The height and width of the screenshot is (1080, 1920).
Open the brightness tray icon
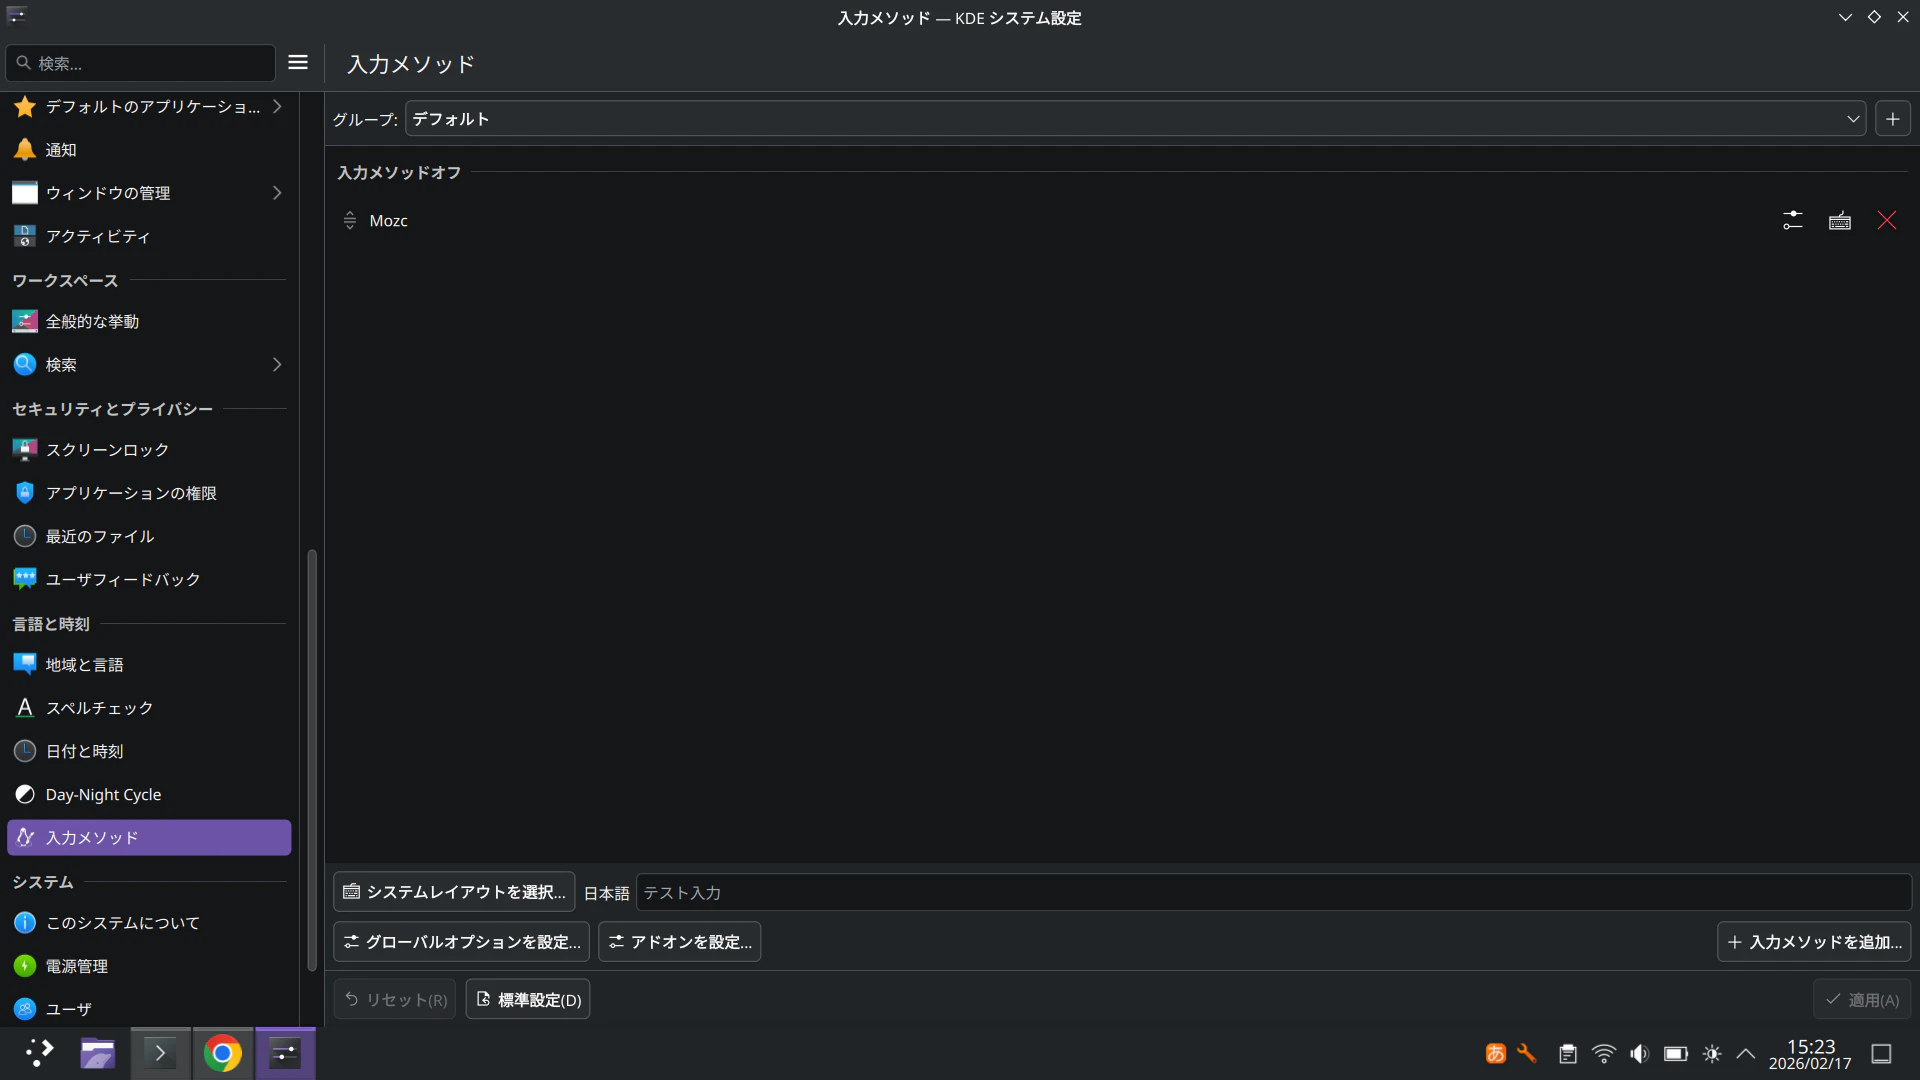(1712, 1054)
